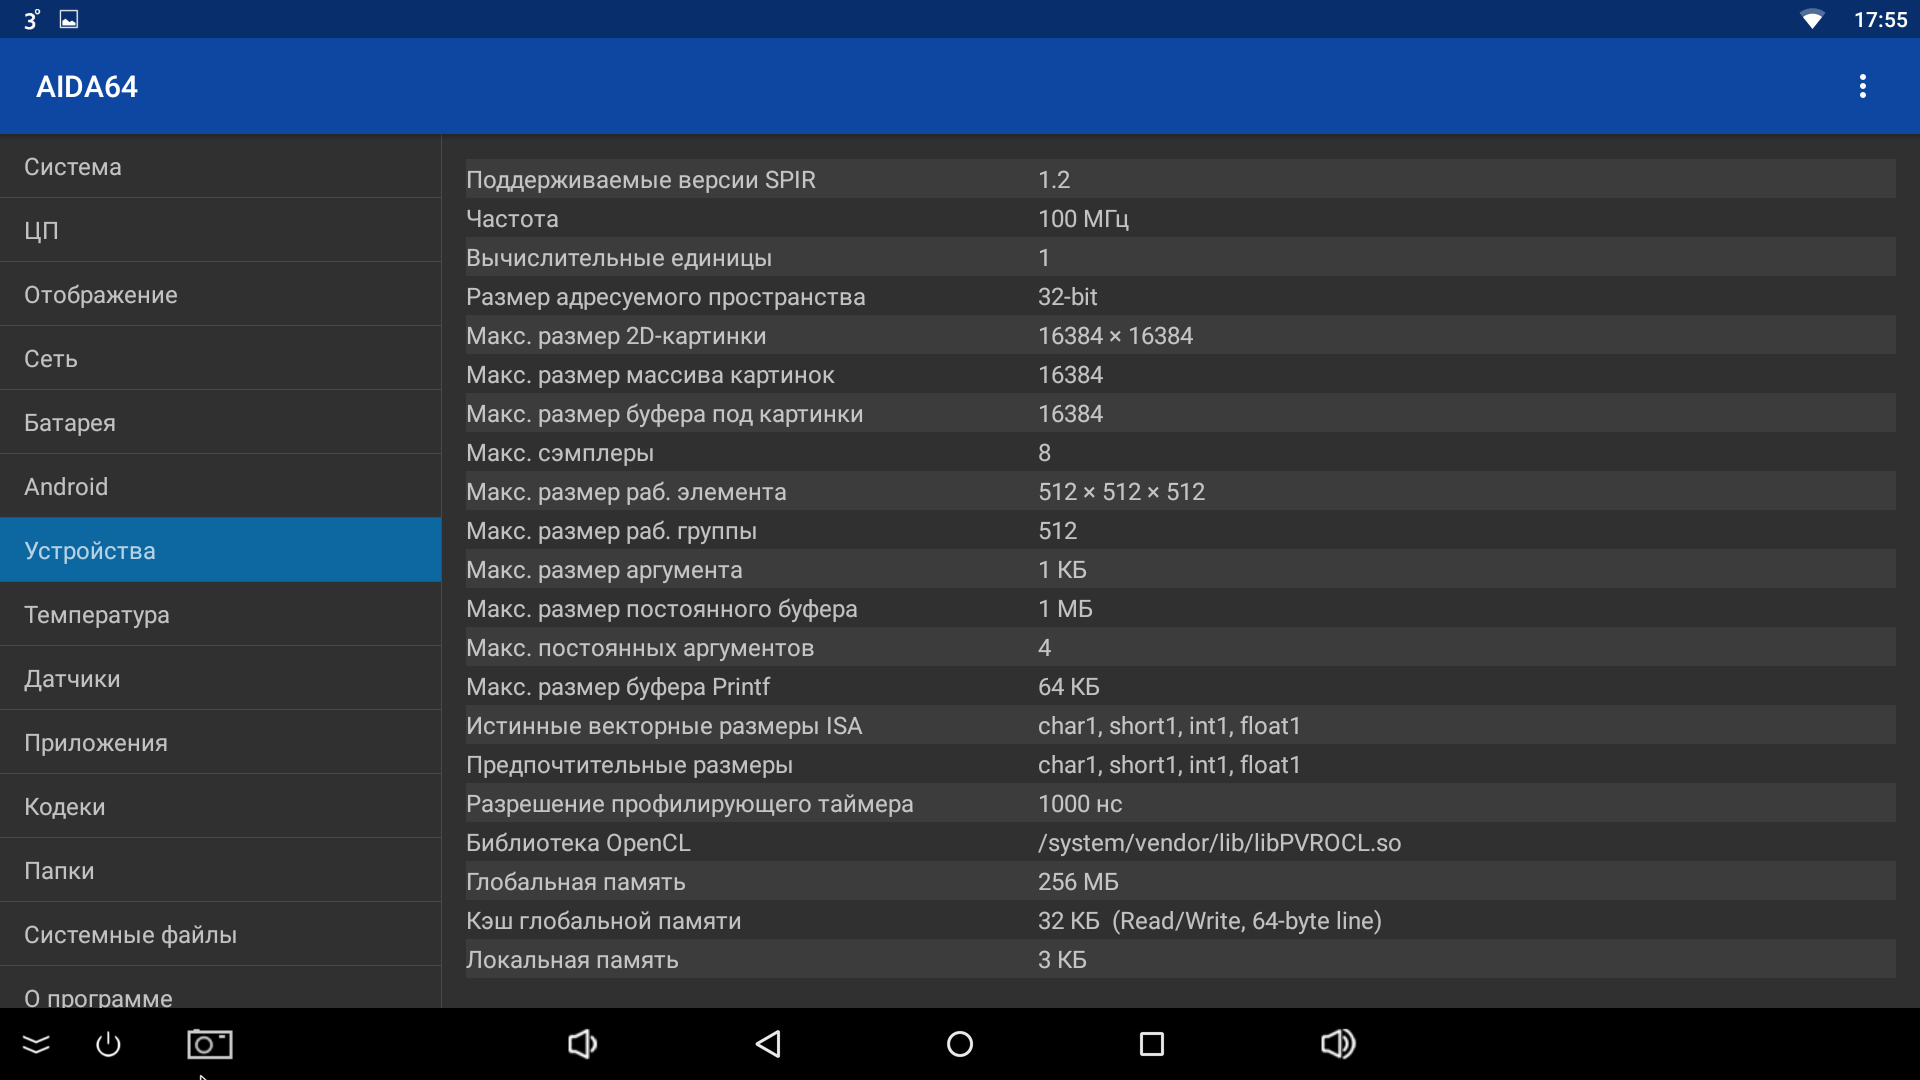Open Датчики sensor list
Screen dimensions: 1920x1080
click(220, 679)
